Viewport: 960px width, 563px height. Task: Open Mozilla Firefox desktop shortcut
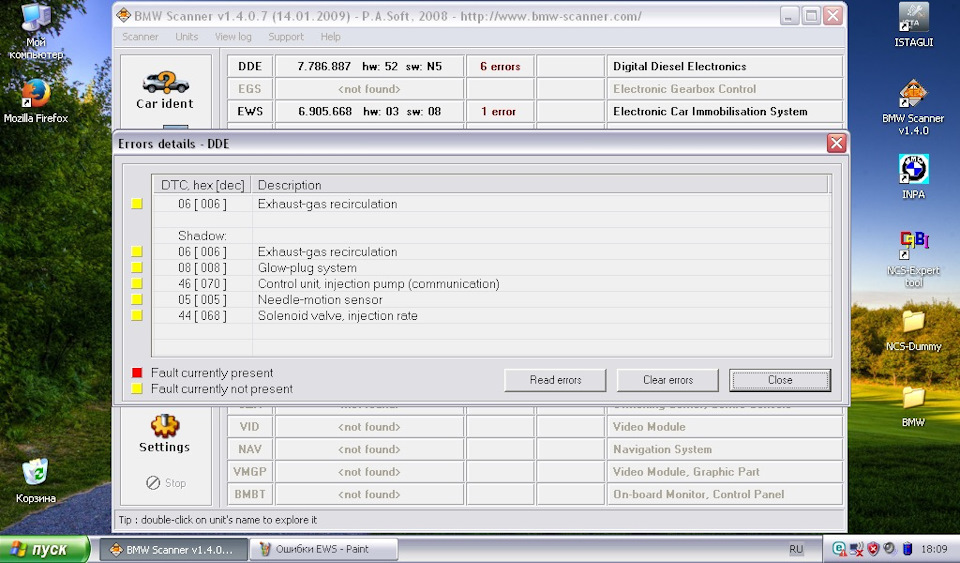point(36,93)
